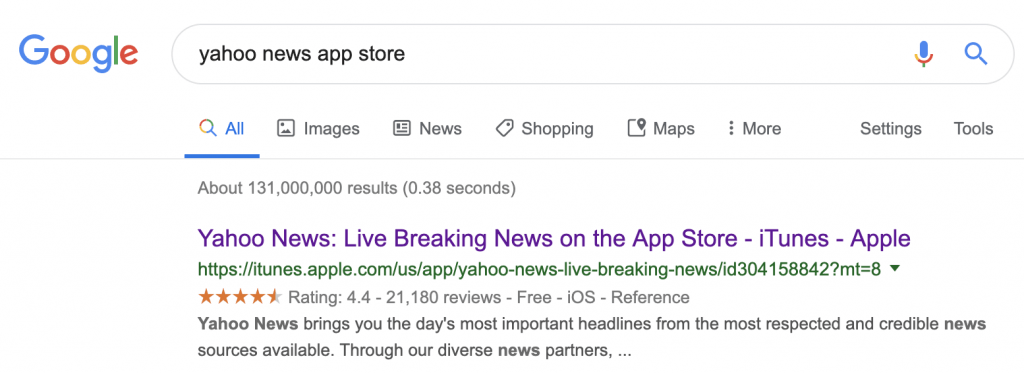Viewport: 1024px width, 373px height.
Task: Expand the More menu
Action: pyautogui.click(x=754, y=129)
